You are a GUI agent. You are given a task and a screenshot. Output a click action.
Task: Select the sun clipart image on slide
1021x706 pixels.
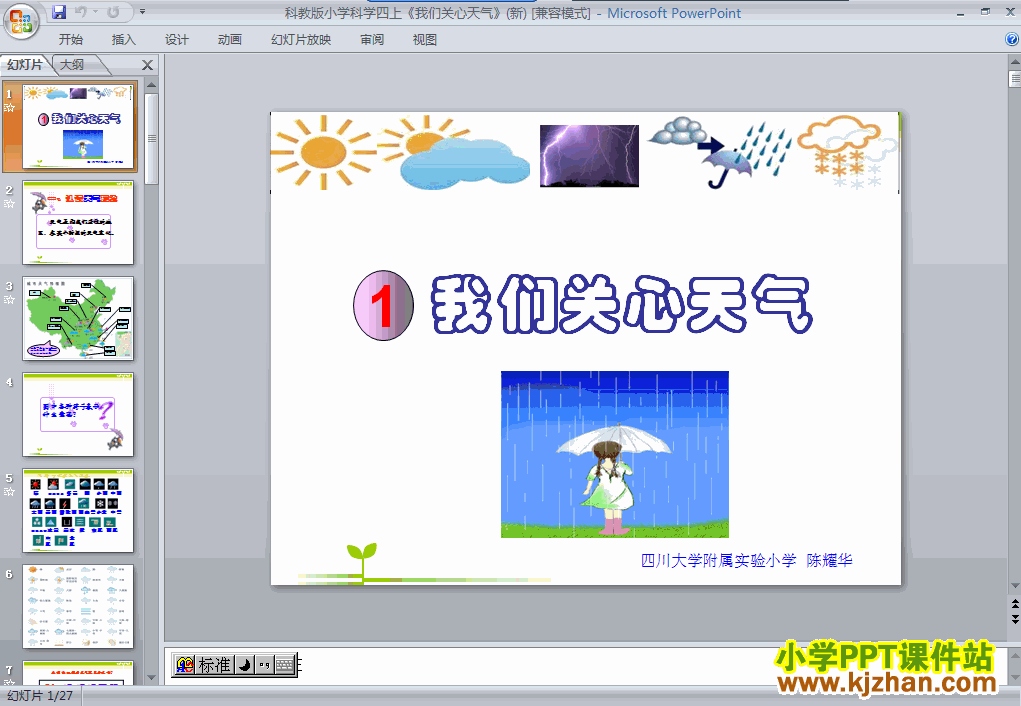click(324, 152)
